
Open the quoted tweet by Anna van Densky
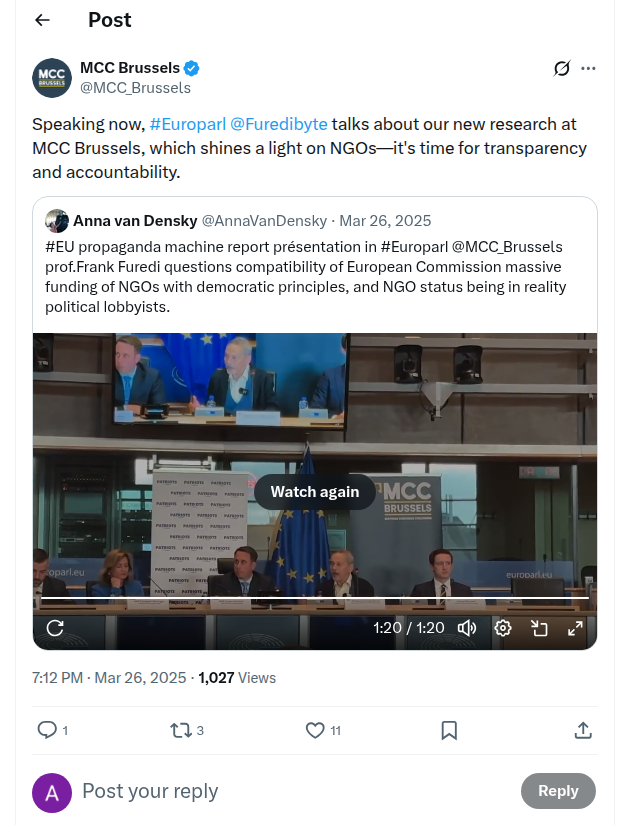(x=314, y=275)
